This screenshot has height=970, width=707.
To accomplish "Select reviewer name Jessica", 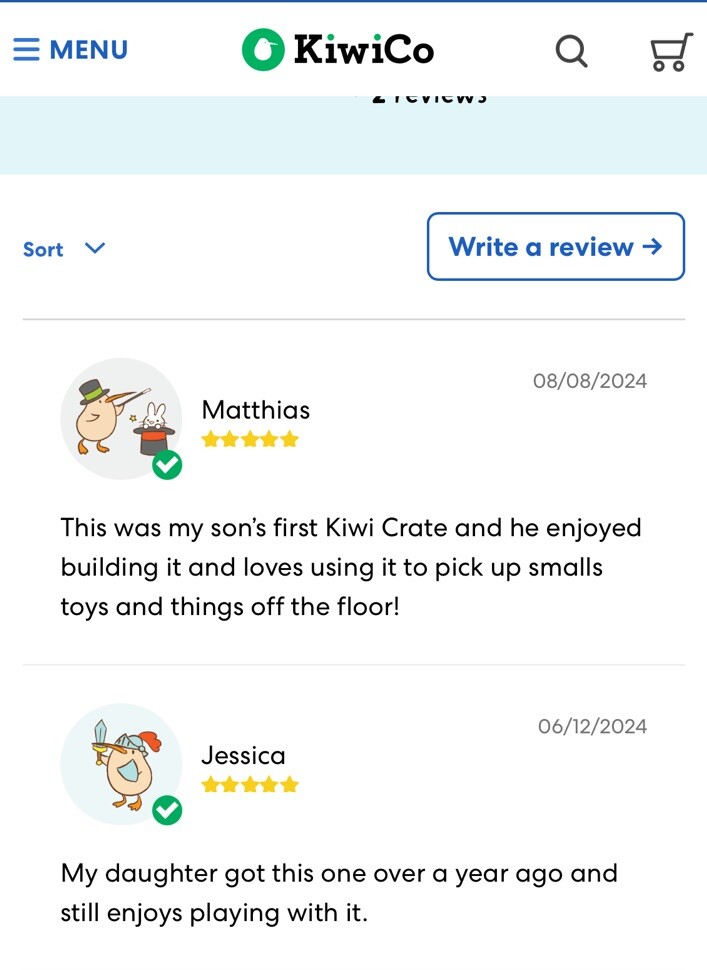I will [x=243, y=756].
